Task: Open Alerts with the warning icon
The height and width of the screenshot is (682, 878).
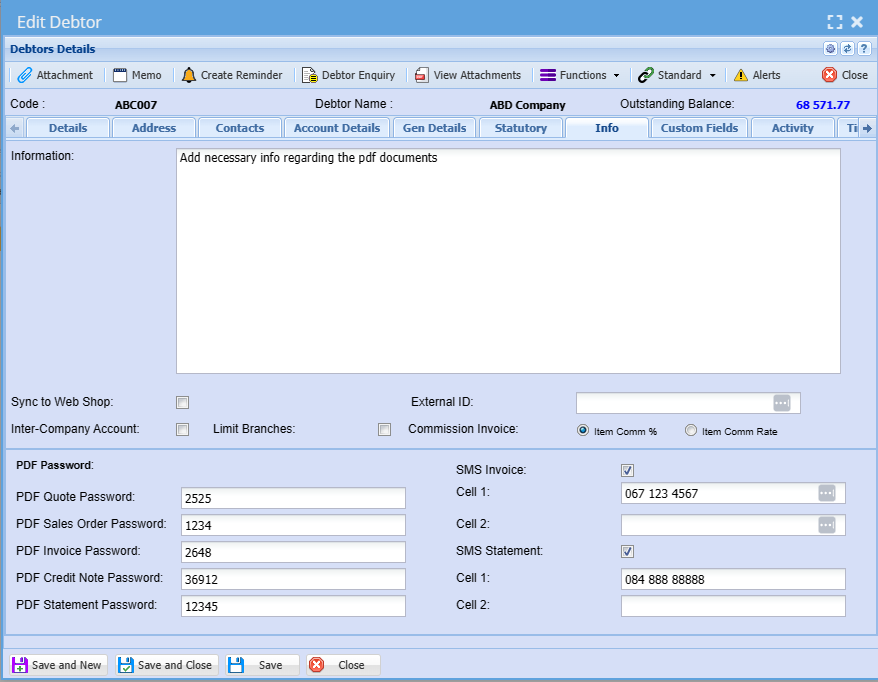Action: [x=741, y=75]
